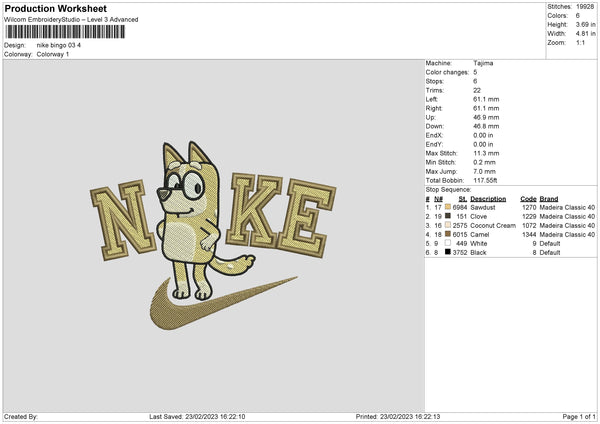Screen dimensions: 600x424
Task: Click the Sawdust color swatch
Action: click(x=448, y=207)
